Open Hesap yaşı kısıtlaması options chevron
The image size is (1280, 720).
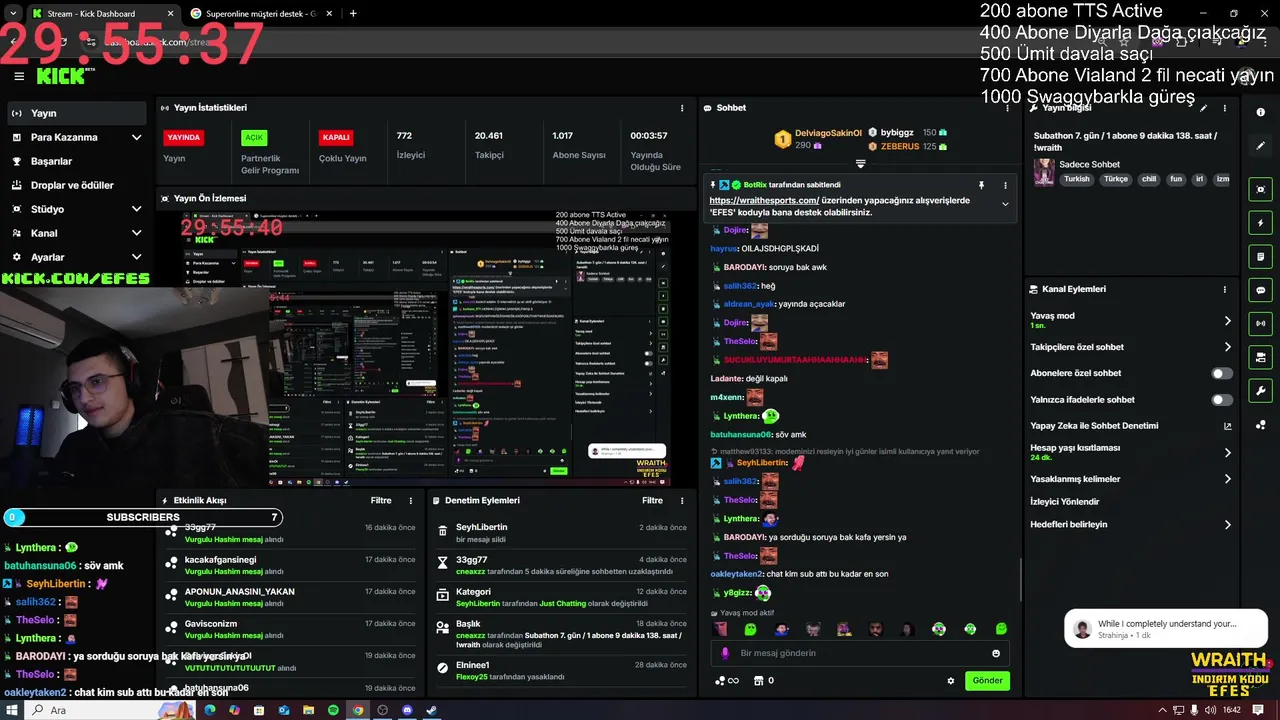tap(1227, 453)
